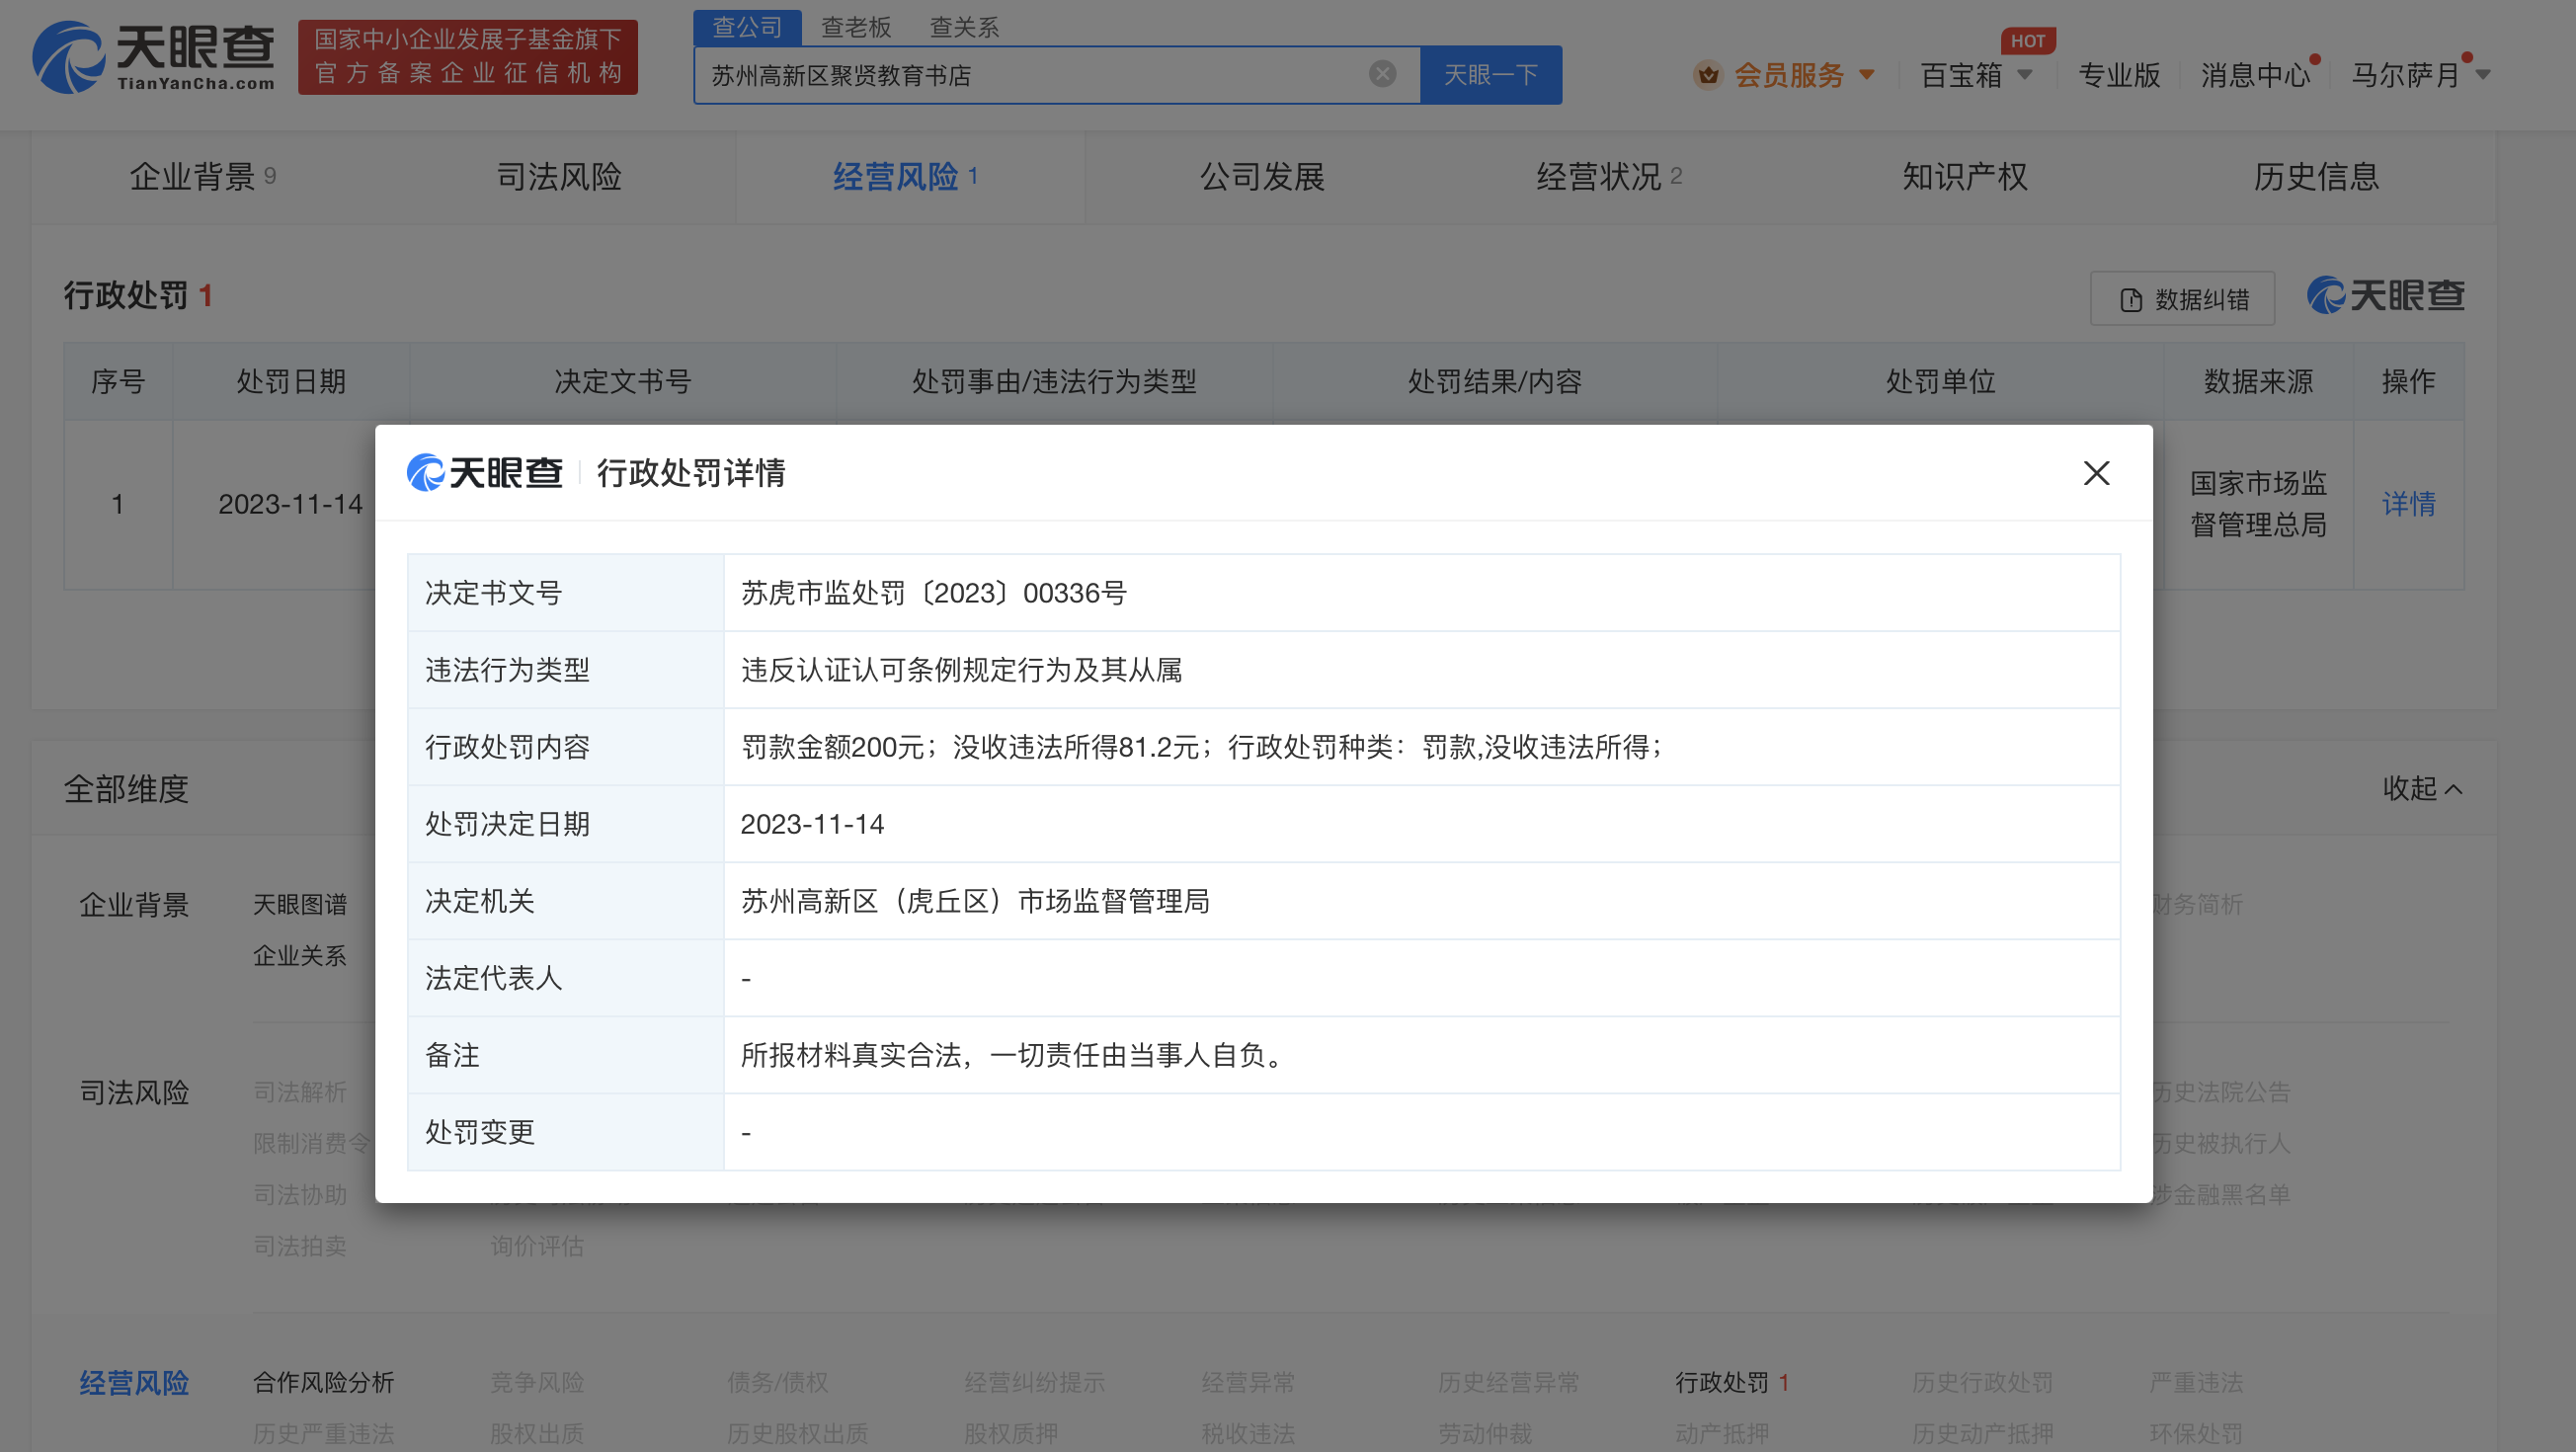This screenshot has height=1452, width=2576.
Task: Click the 天眼一下 search button
Action: pyautogui.click(x=1490, y=75)
